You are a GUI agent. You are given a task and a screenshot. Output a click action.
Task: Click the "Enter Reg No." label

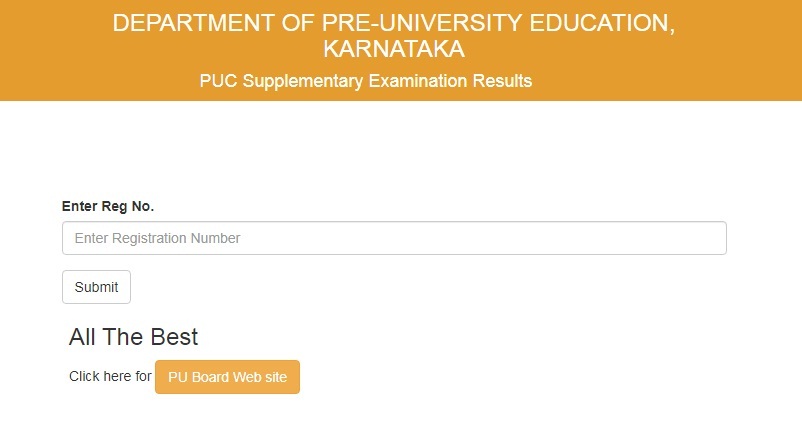tap(108, 206)
